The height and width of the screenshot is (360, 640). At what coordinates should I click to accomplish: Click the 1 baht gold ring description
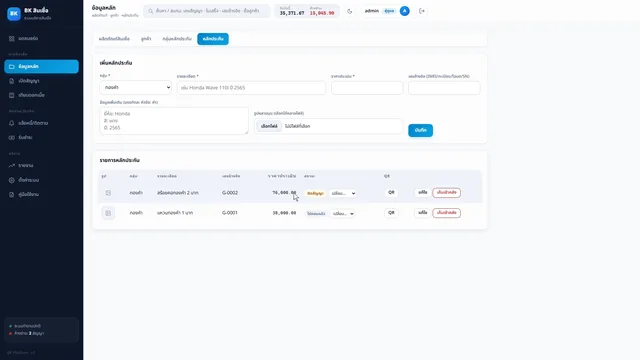coord(175,213)
